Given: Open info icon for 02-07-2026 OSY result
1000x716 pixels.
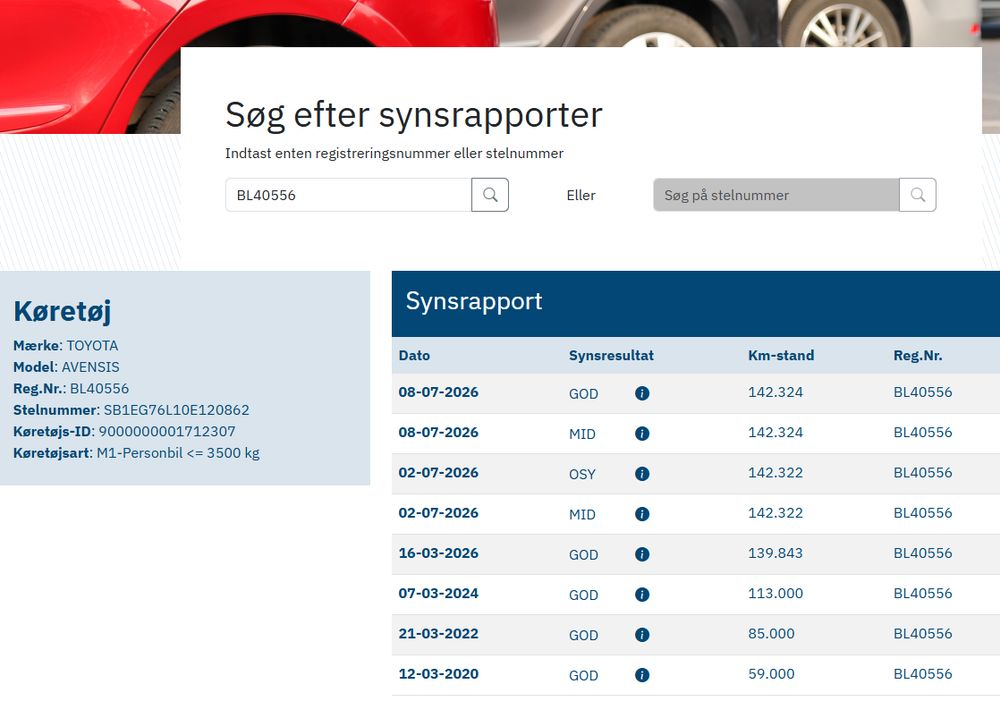Looking at the screenshot, I should click(642, 474).
